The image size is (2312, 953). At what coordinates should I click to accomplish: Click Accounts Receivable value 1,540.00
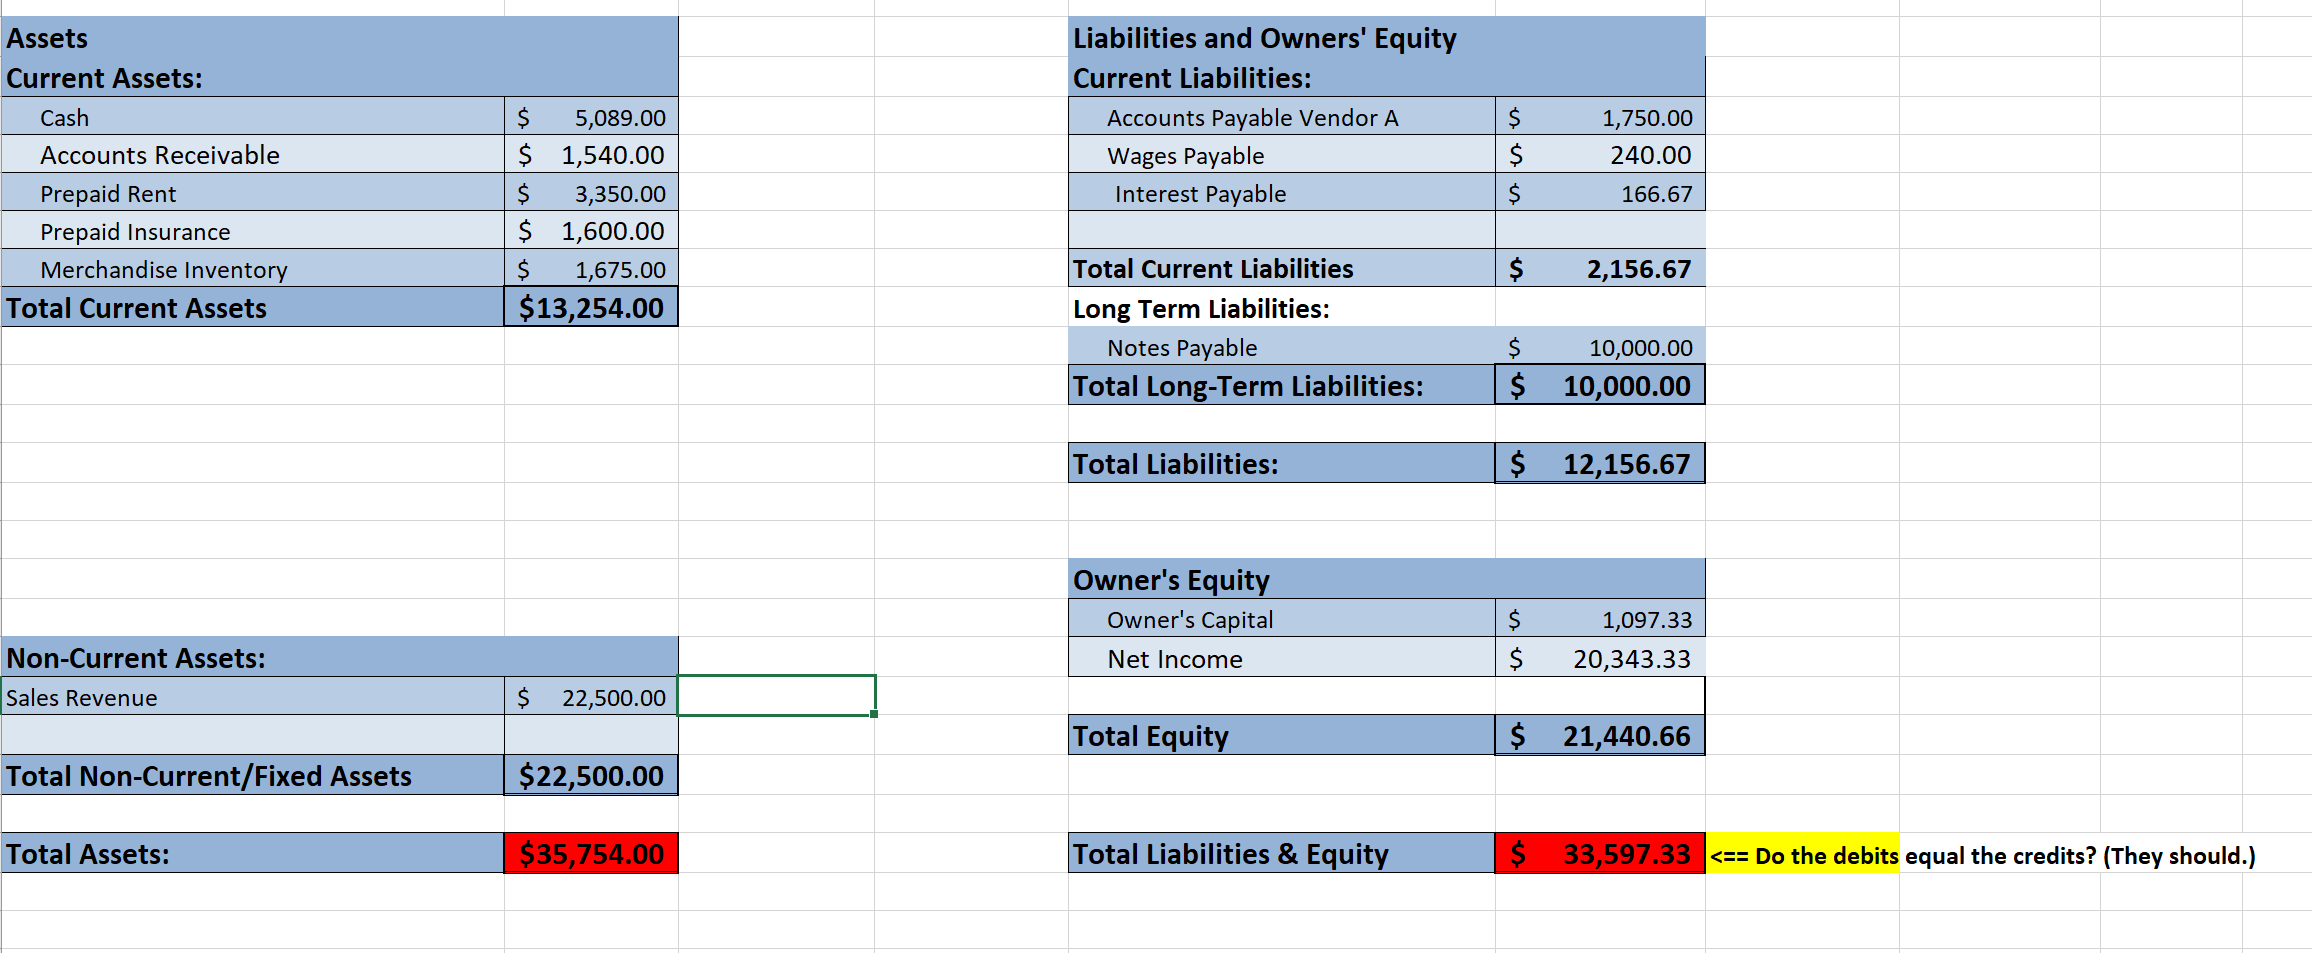point(591,154)
